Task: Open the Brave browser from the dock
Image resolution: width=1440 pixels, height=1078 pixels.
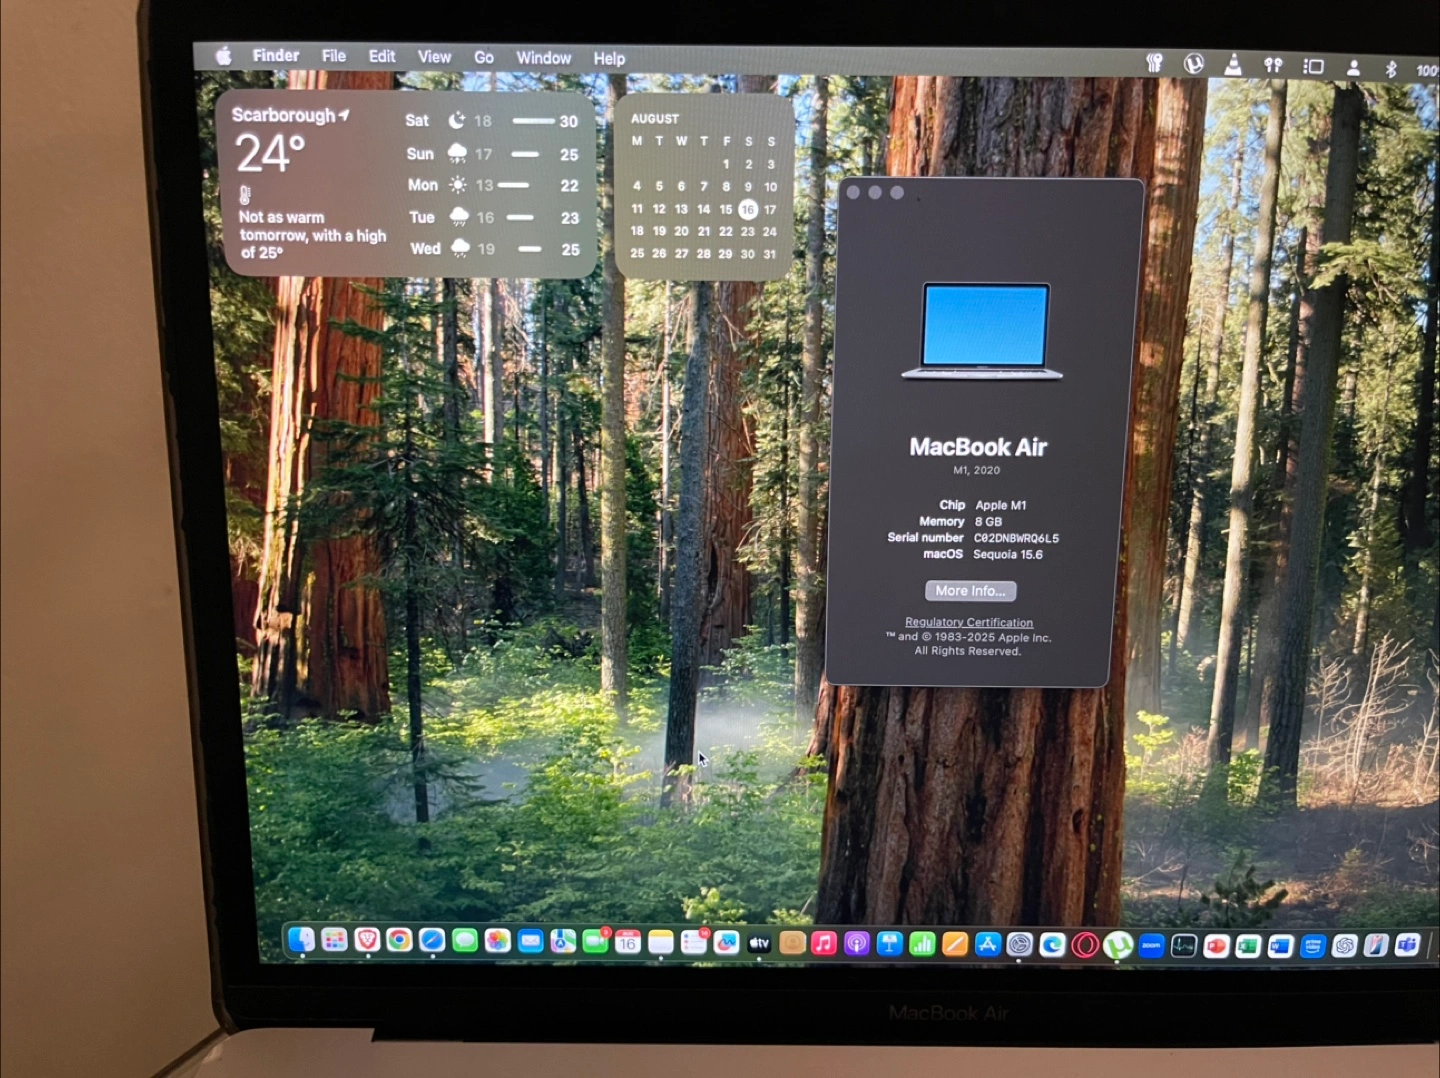Action: click(367, 940)
